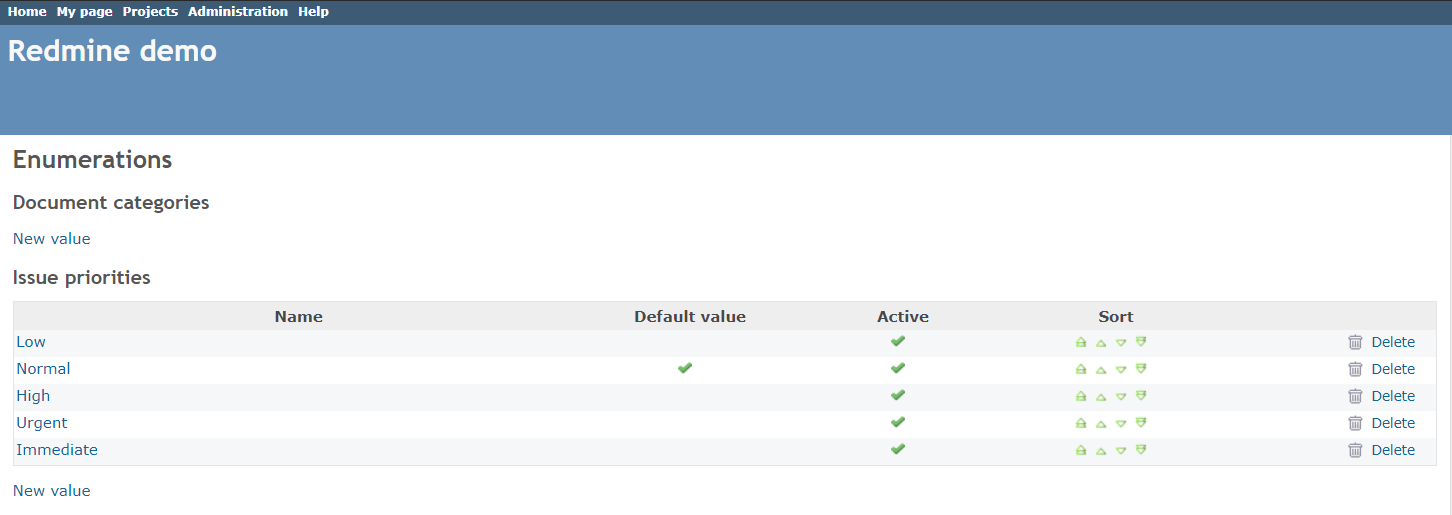Click trash icon in Low row
Viewport: 1452px width, 515px height.
1355,342
